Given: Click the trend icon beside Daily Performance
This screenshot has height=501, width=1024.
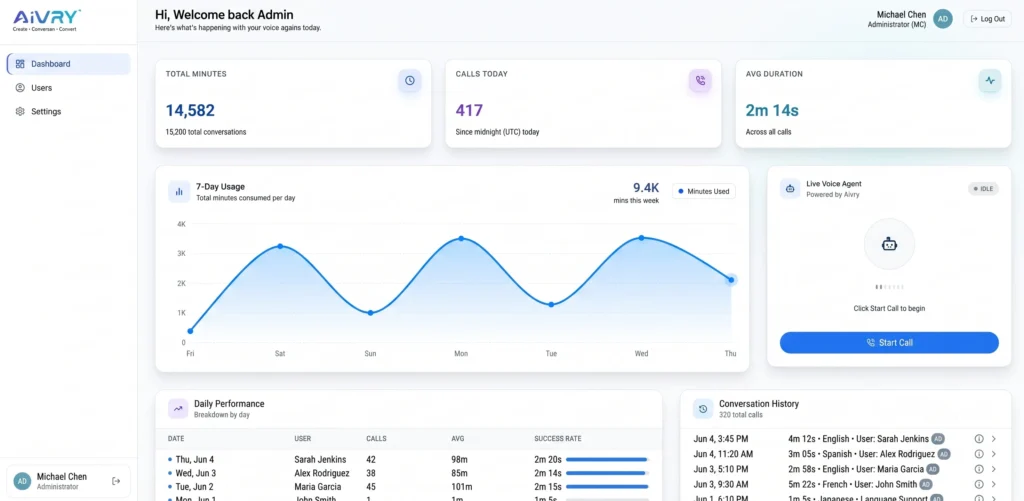Looking at the screenshot, I should tap(178, 408).
